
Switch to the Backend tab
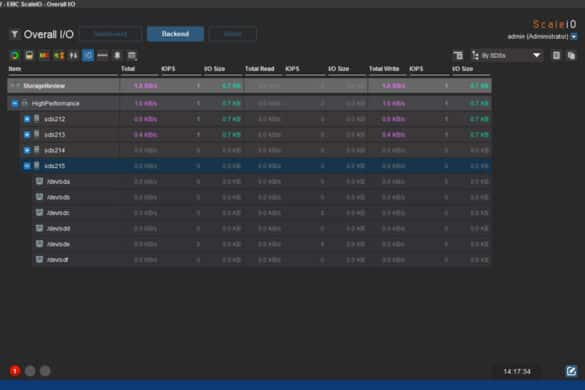175,34
